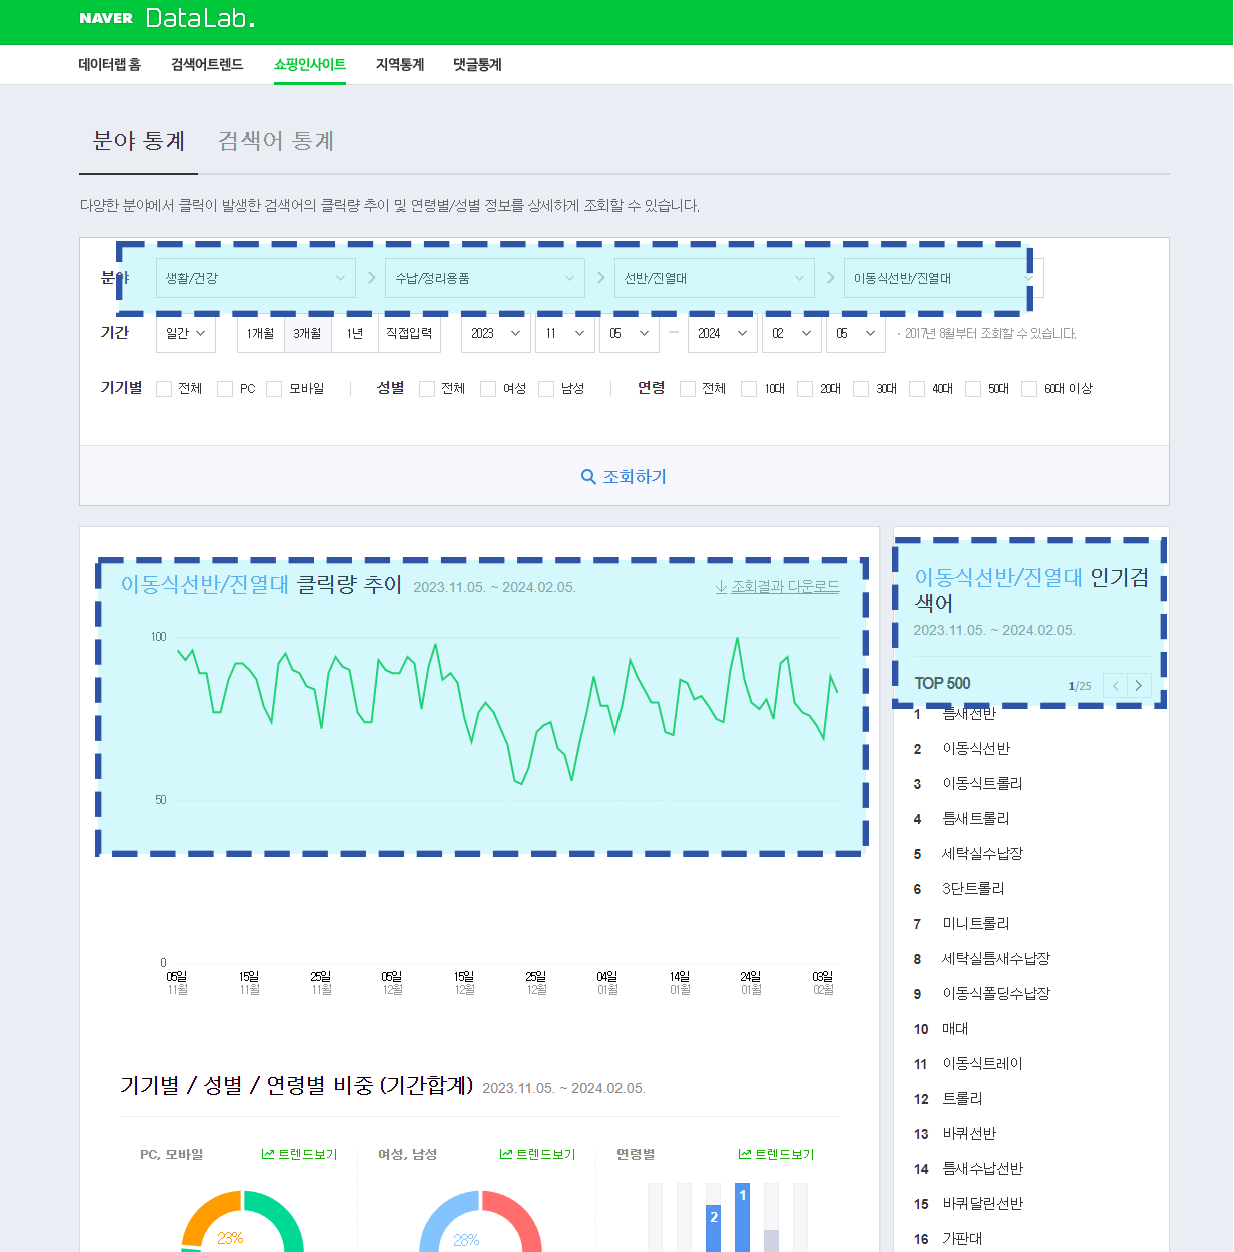Click keyword 이동식트롤리 in the ranking list

click(982, 784)
